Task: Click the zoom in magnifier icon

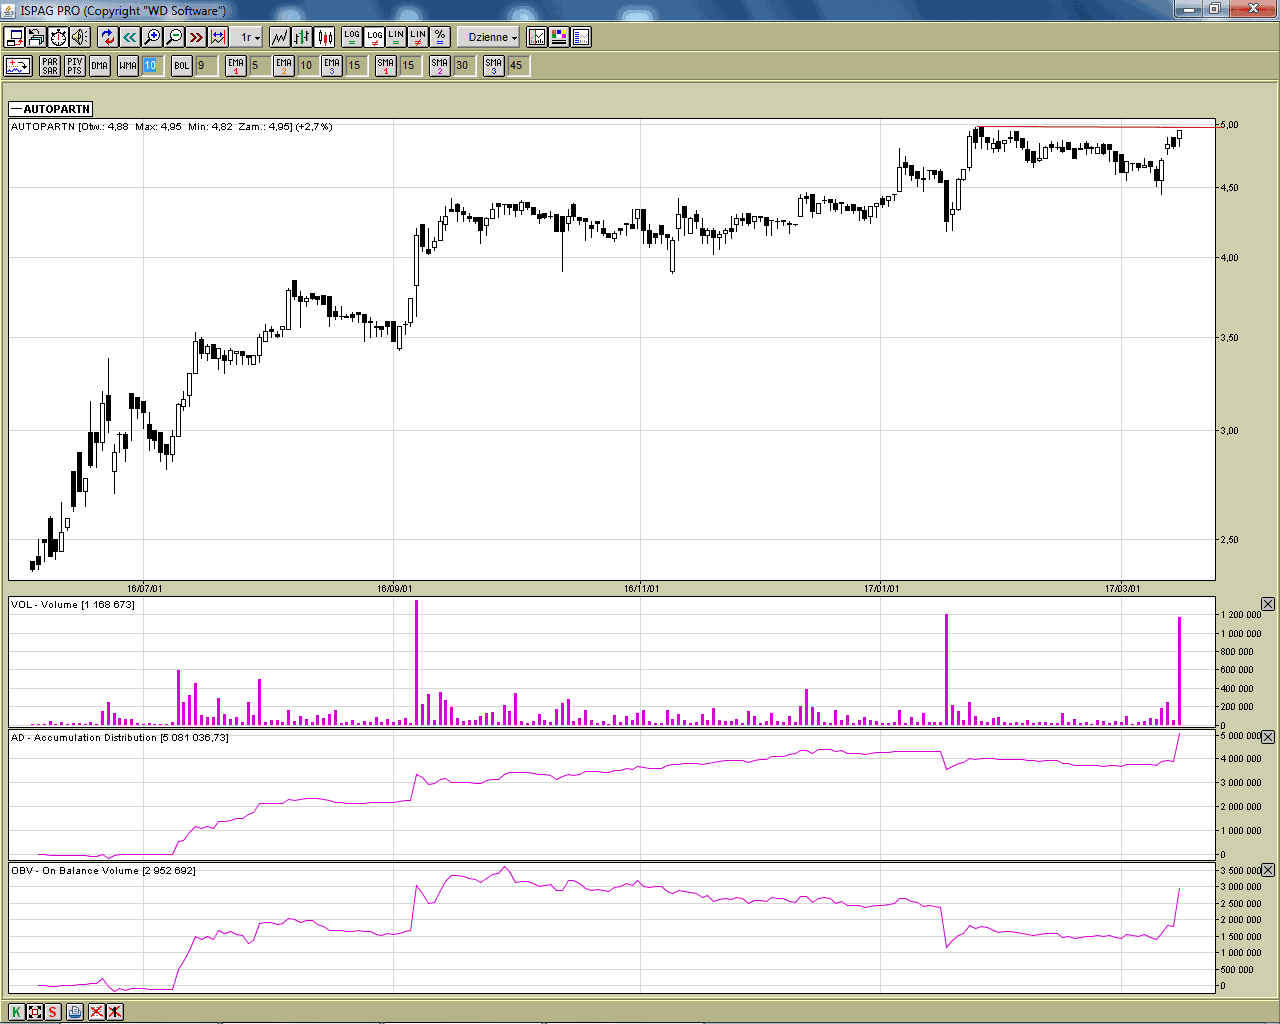Action: [x=152, y=37]
